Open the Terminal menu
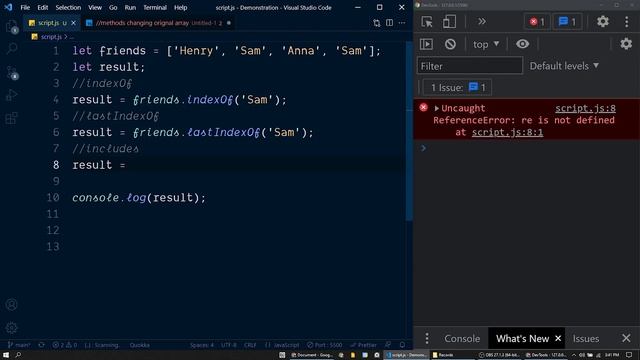The width and height of the screenshot is (640, 360). pos(155,7)
